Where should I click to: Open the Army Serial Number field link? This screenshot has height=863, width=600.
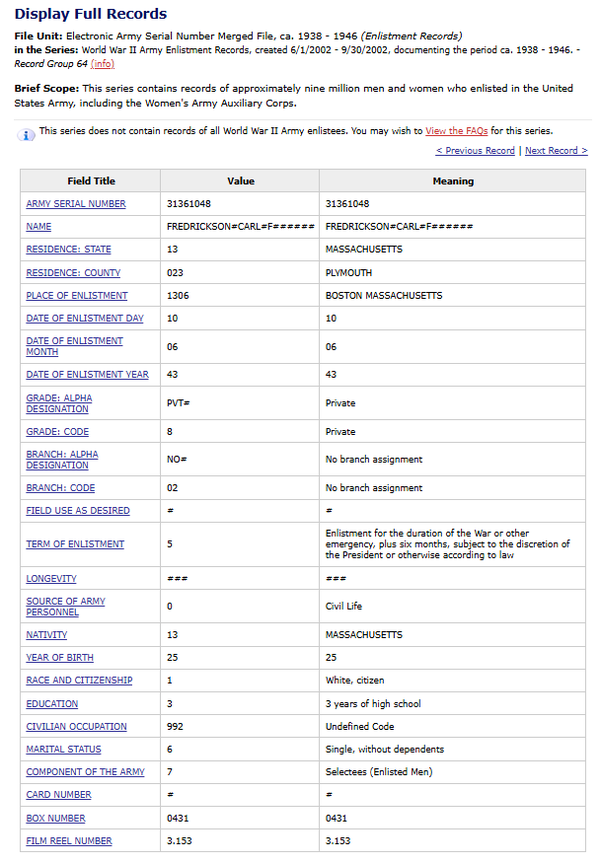pyautogui.click(x=76, y=204)
